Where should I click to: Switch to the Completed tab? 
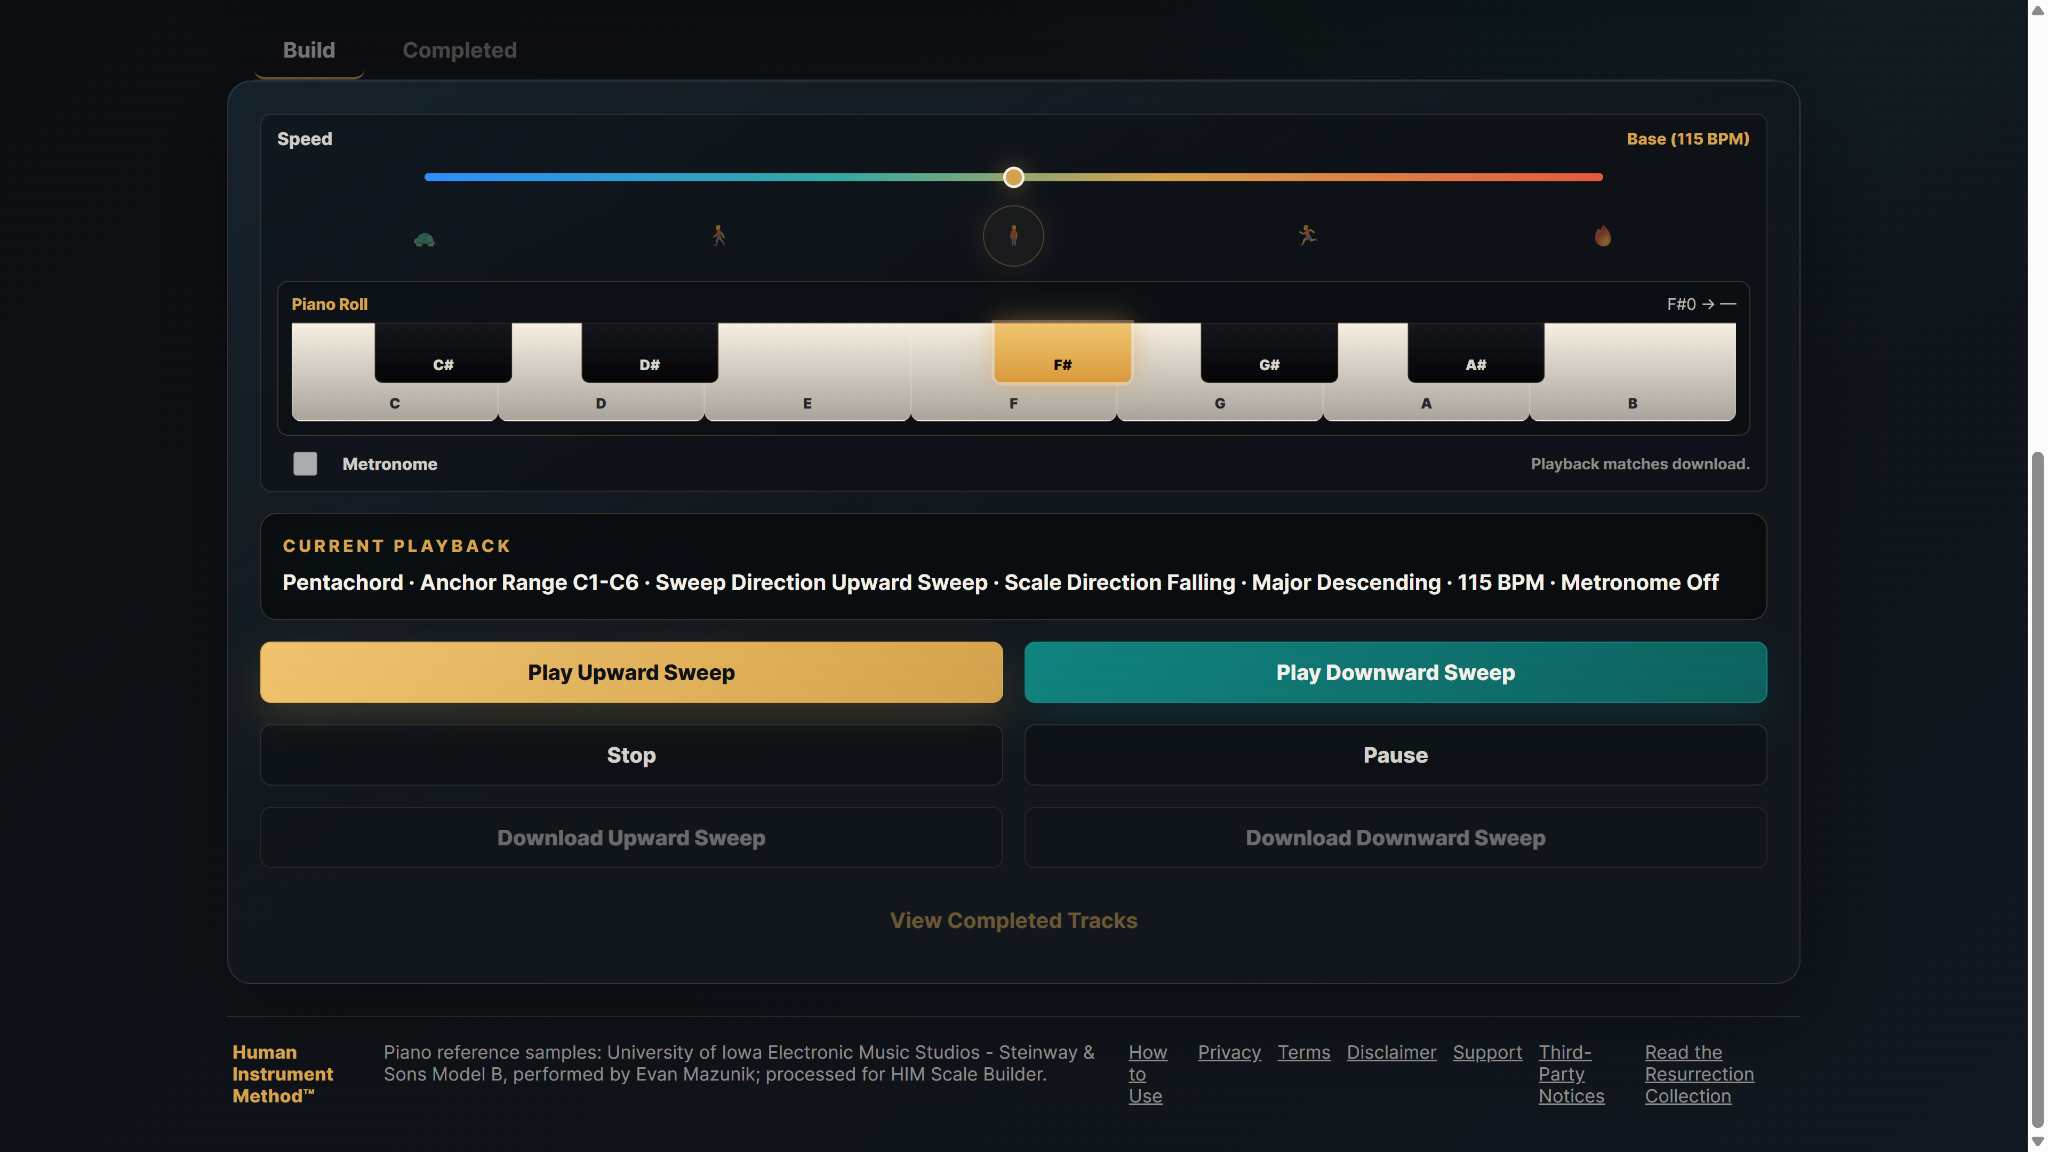pyautogui.click(x=460, y=50)
